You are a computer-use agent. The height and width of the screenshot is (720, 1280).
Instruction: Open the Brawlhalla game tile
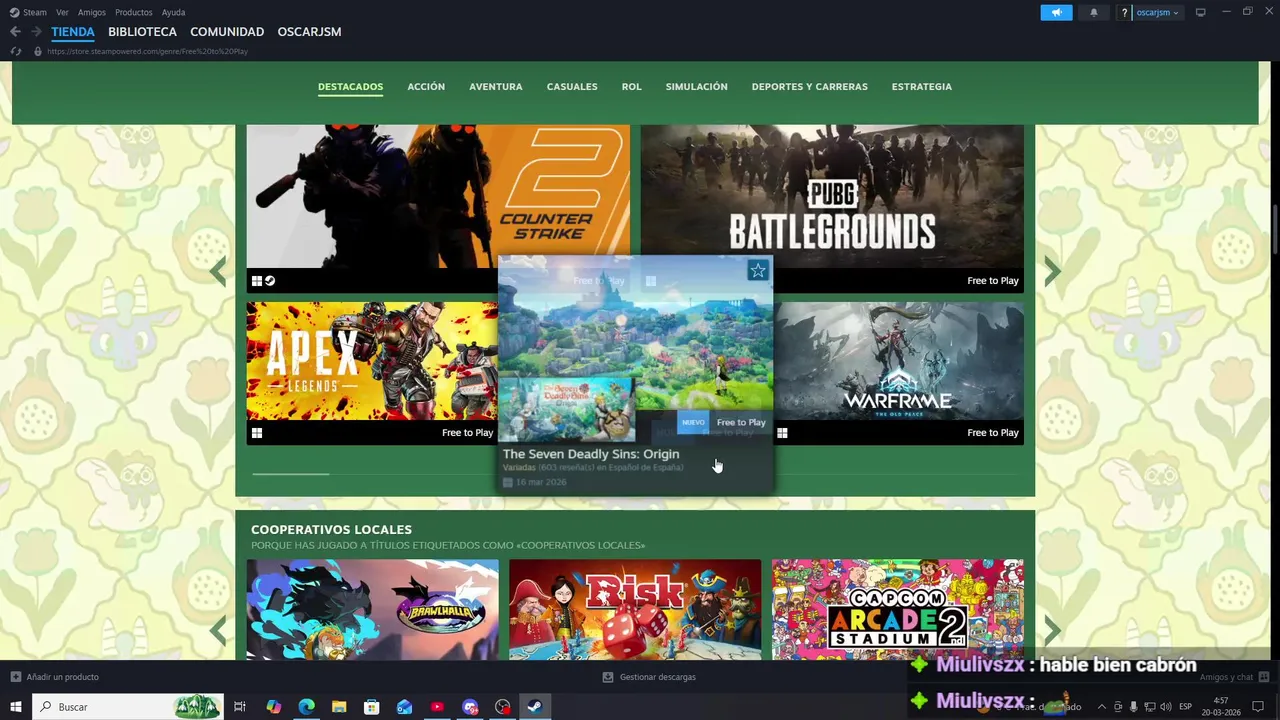click(x=372, y=609)
